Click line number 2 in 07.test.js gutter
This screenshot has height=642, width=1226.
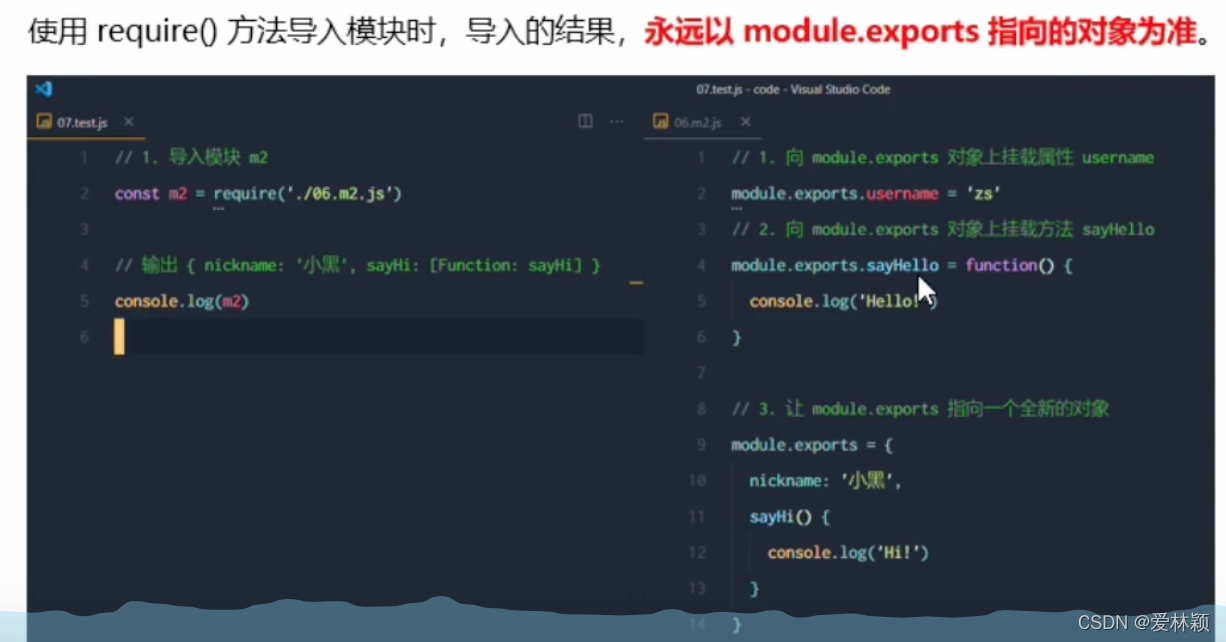(x=85, y=194)
